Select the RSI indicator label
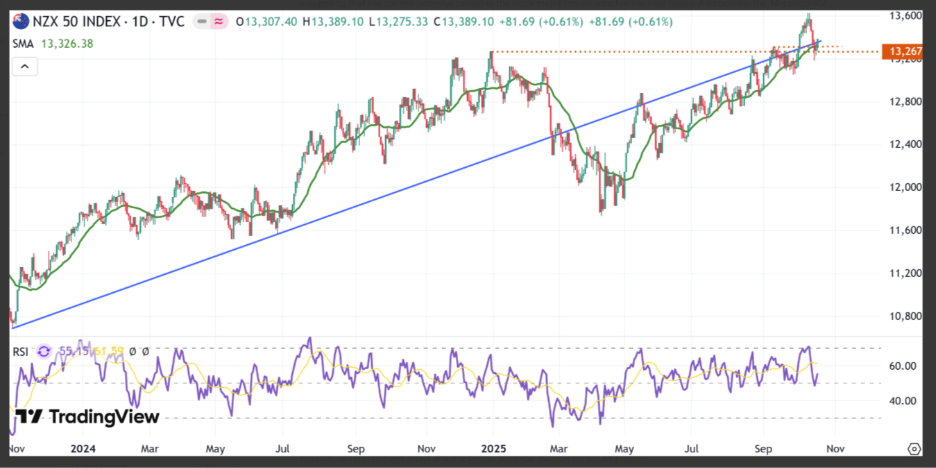The width and height of the screenshot is (936, 468). pos(21,352)
